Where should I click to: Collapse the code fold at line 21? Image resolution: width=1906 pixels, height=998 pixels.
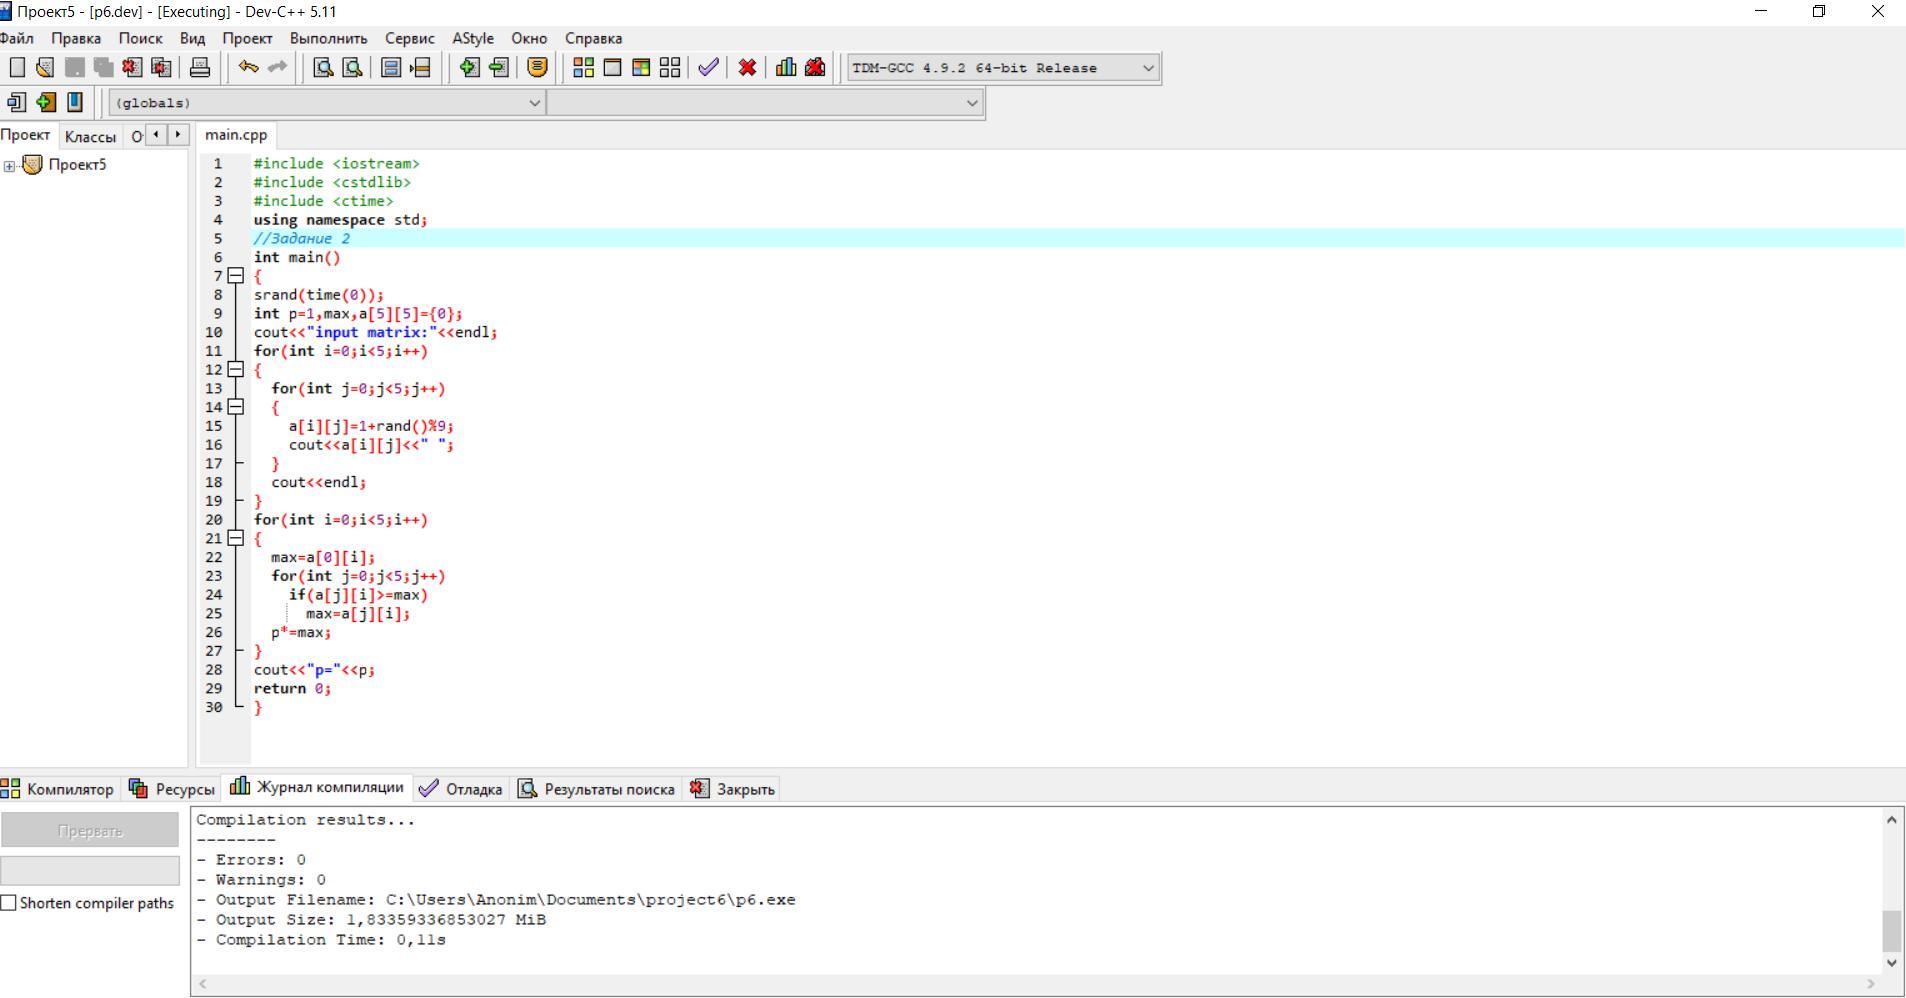[236, 538]
